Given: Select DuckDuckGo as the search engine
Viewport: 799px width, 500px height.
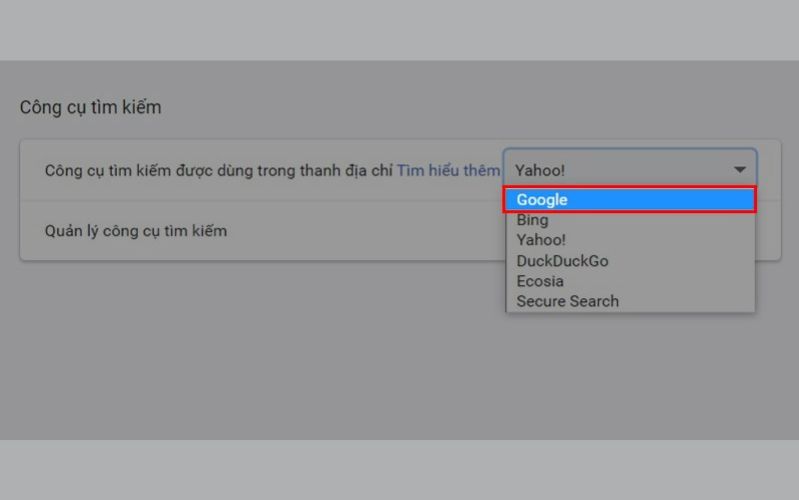Looking at the screenshot, I should click(x=630, y=260).
